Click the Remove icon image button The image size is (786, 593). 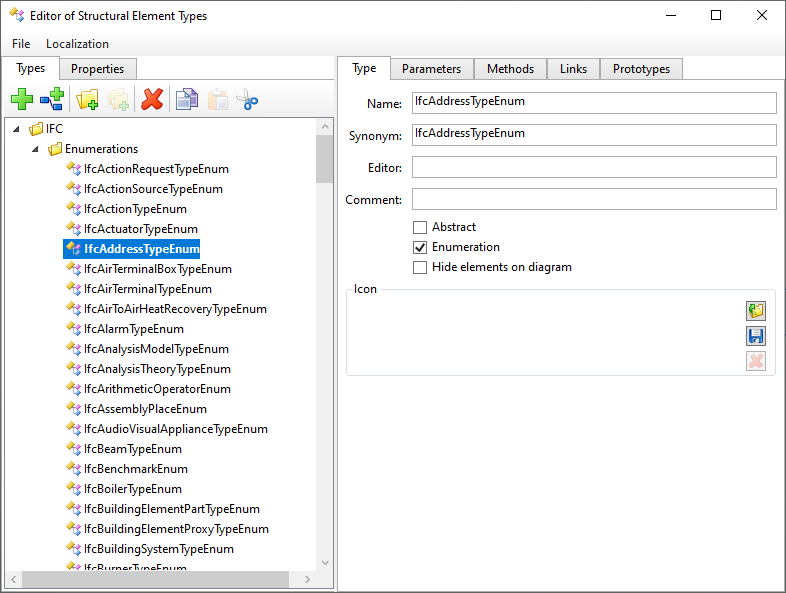click(x=756, y=361)
